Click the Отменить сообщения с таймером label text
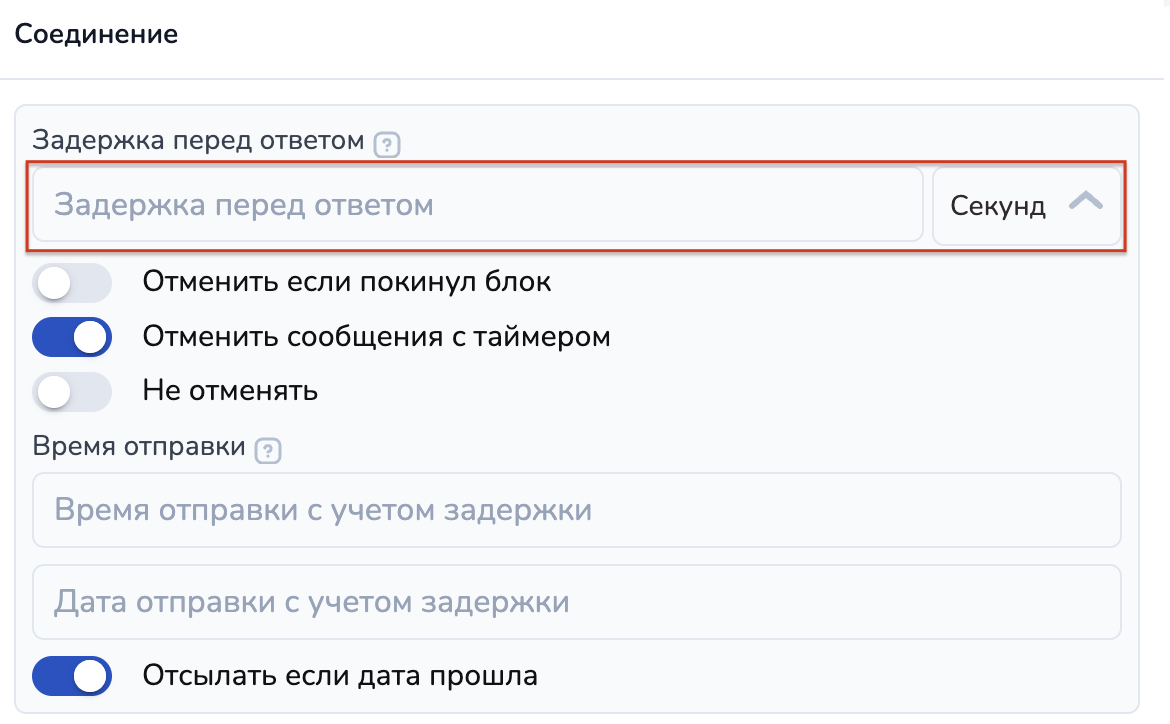The width and height of the screenshot is (1170, 724). pyautogui.click(x=376, y=337)
